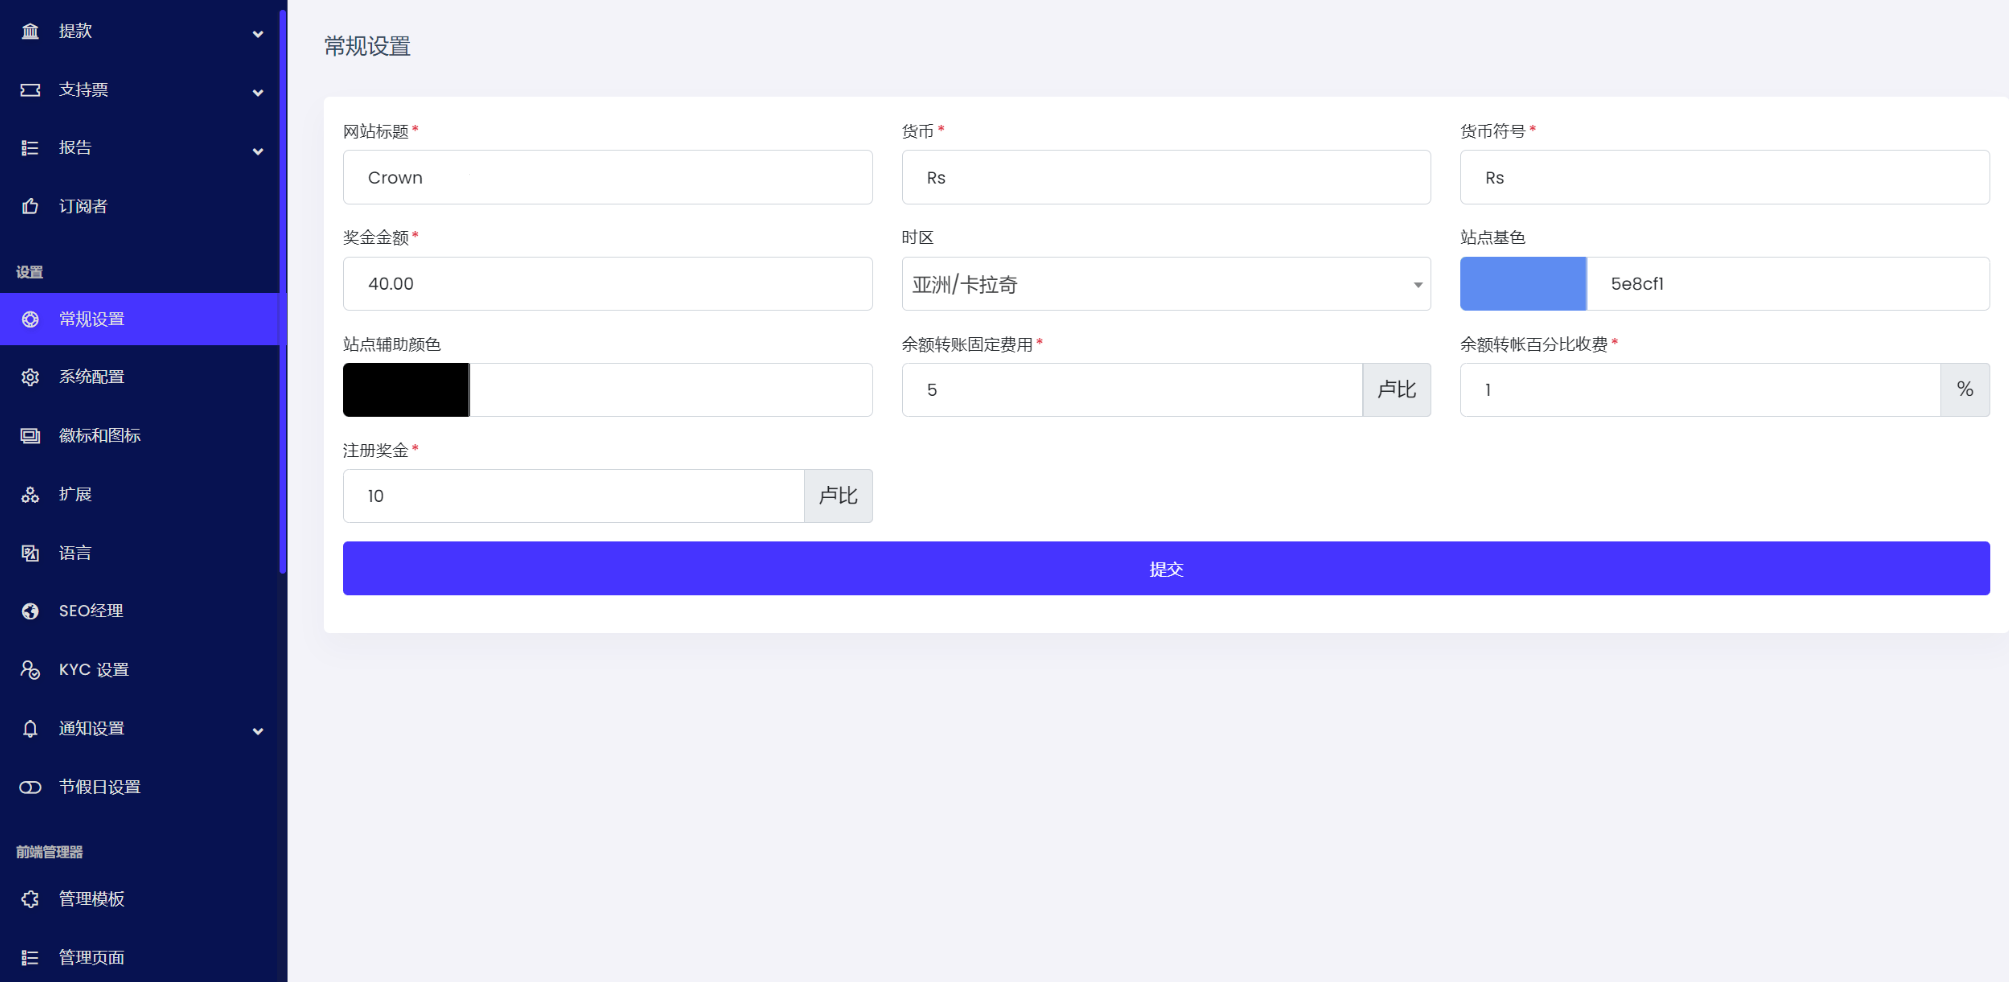Focus the 余额转账固定费用 input field
The height and width of the screenshot is (982, 2009).
pyautogui.click(x=1132, y=390)
